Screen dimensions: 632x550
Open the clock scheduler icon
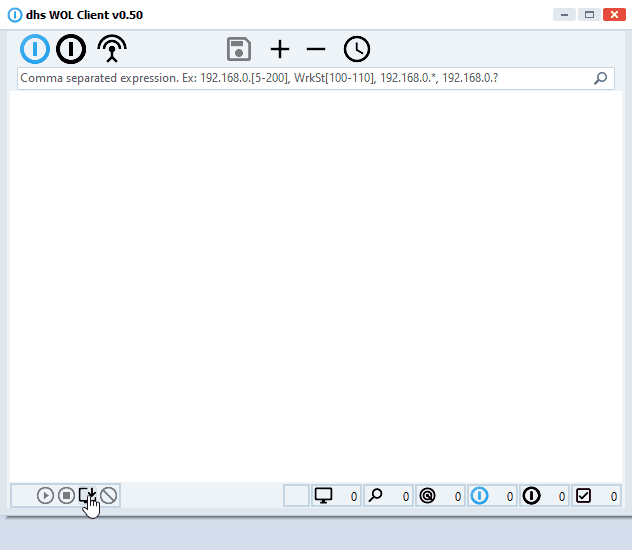click(357, 49)
